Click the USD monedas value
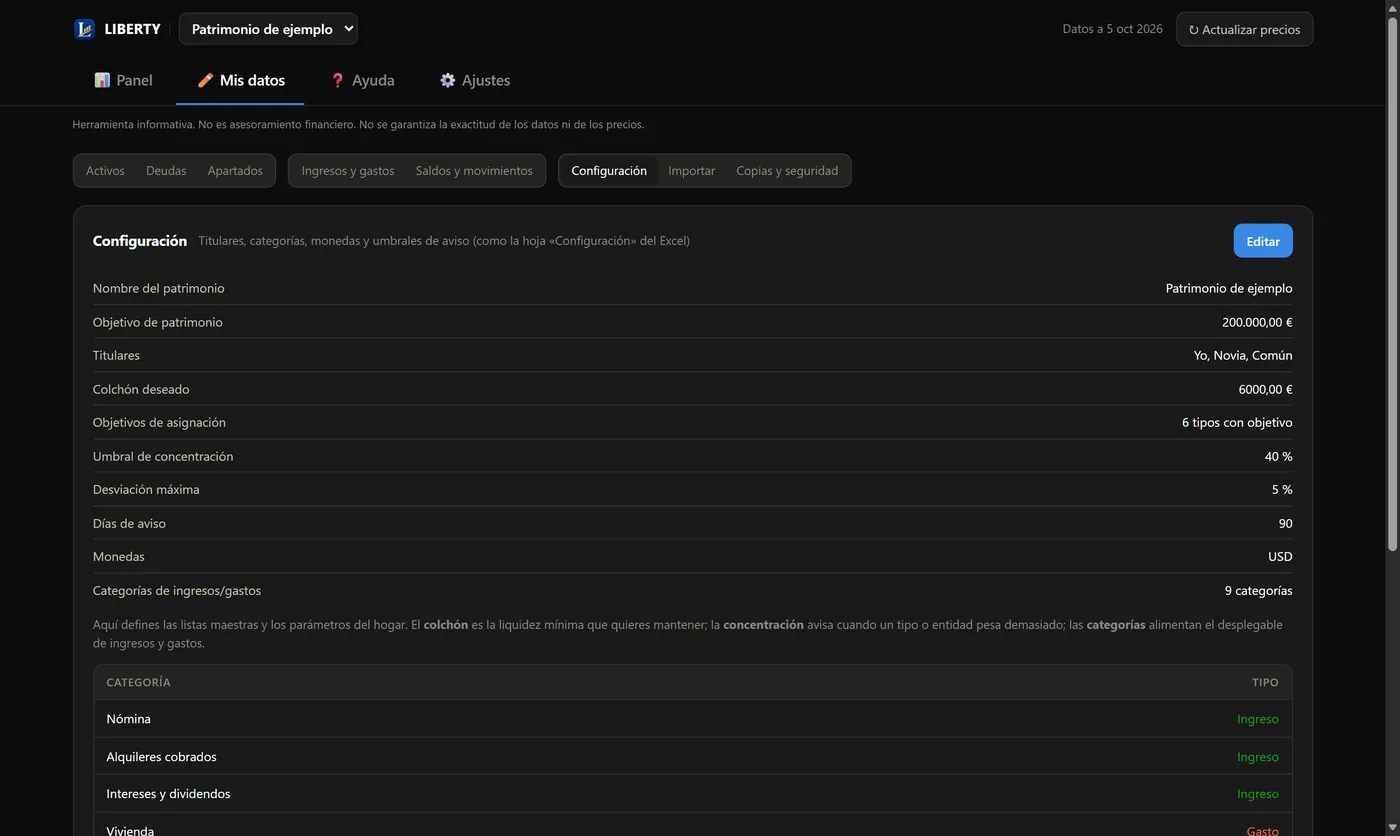The width and height of the screenshot is (1400, 836). [x=1280, y=556]
